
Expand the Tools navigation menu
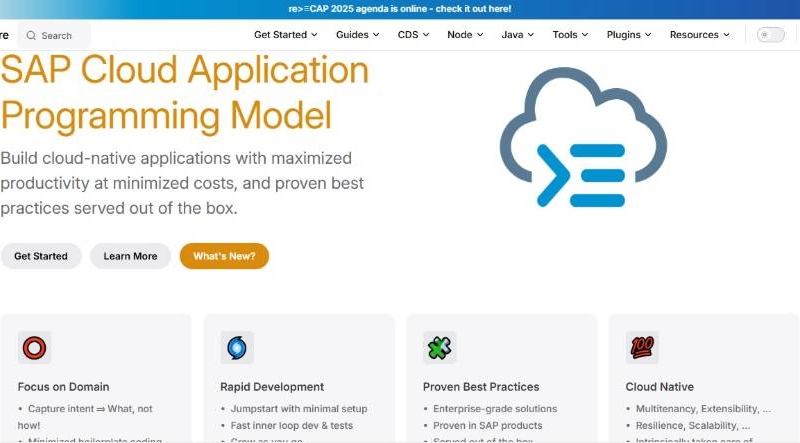[570, 35]
